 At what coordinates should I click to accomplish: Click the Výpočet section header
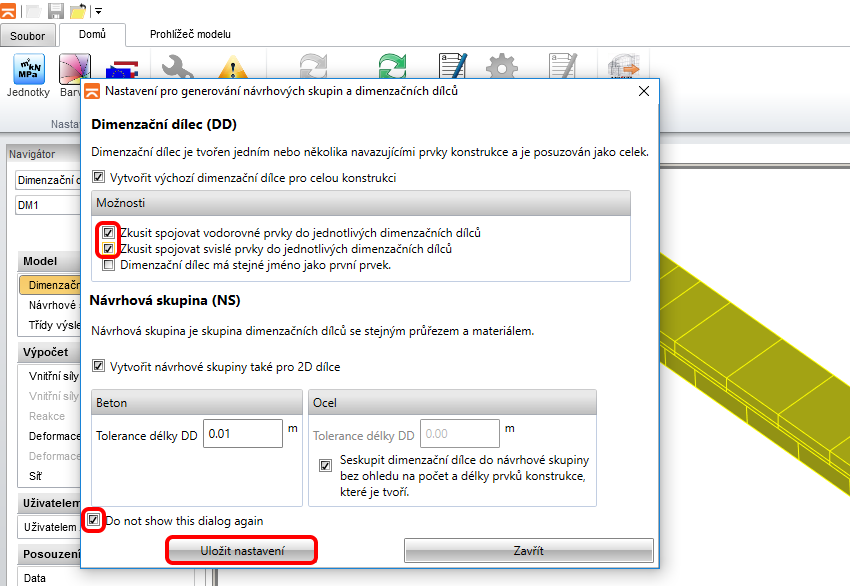(49, 352)
